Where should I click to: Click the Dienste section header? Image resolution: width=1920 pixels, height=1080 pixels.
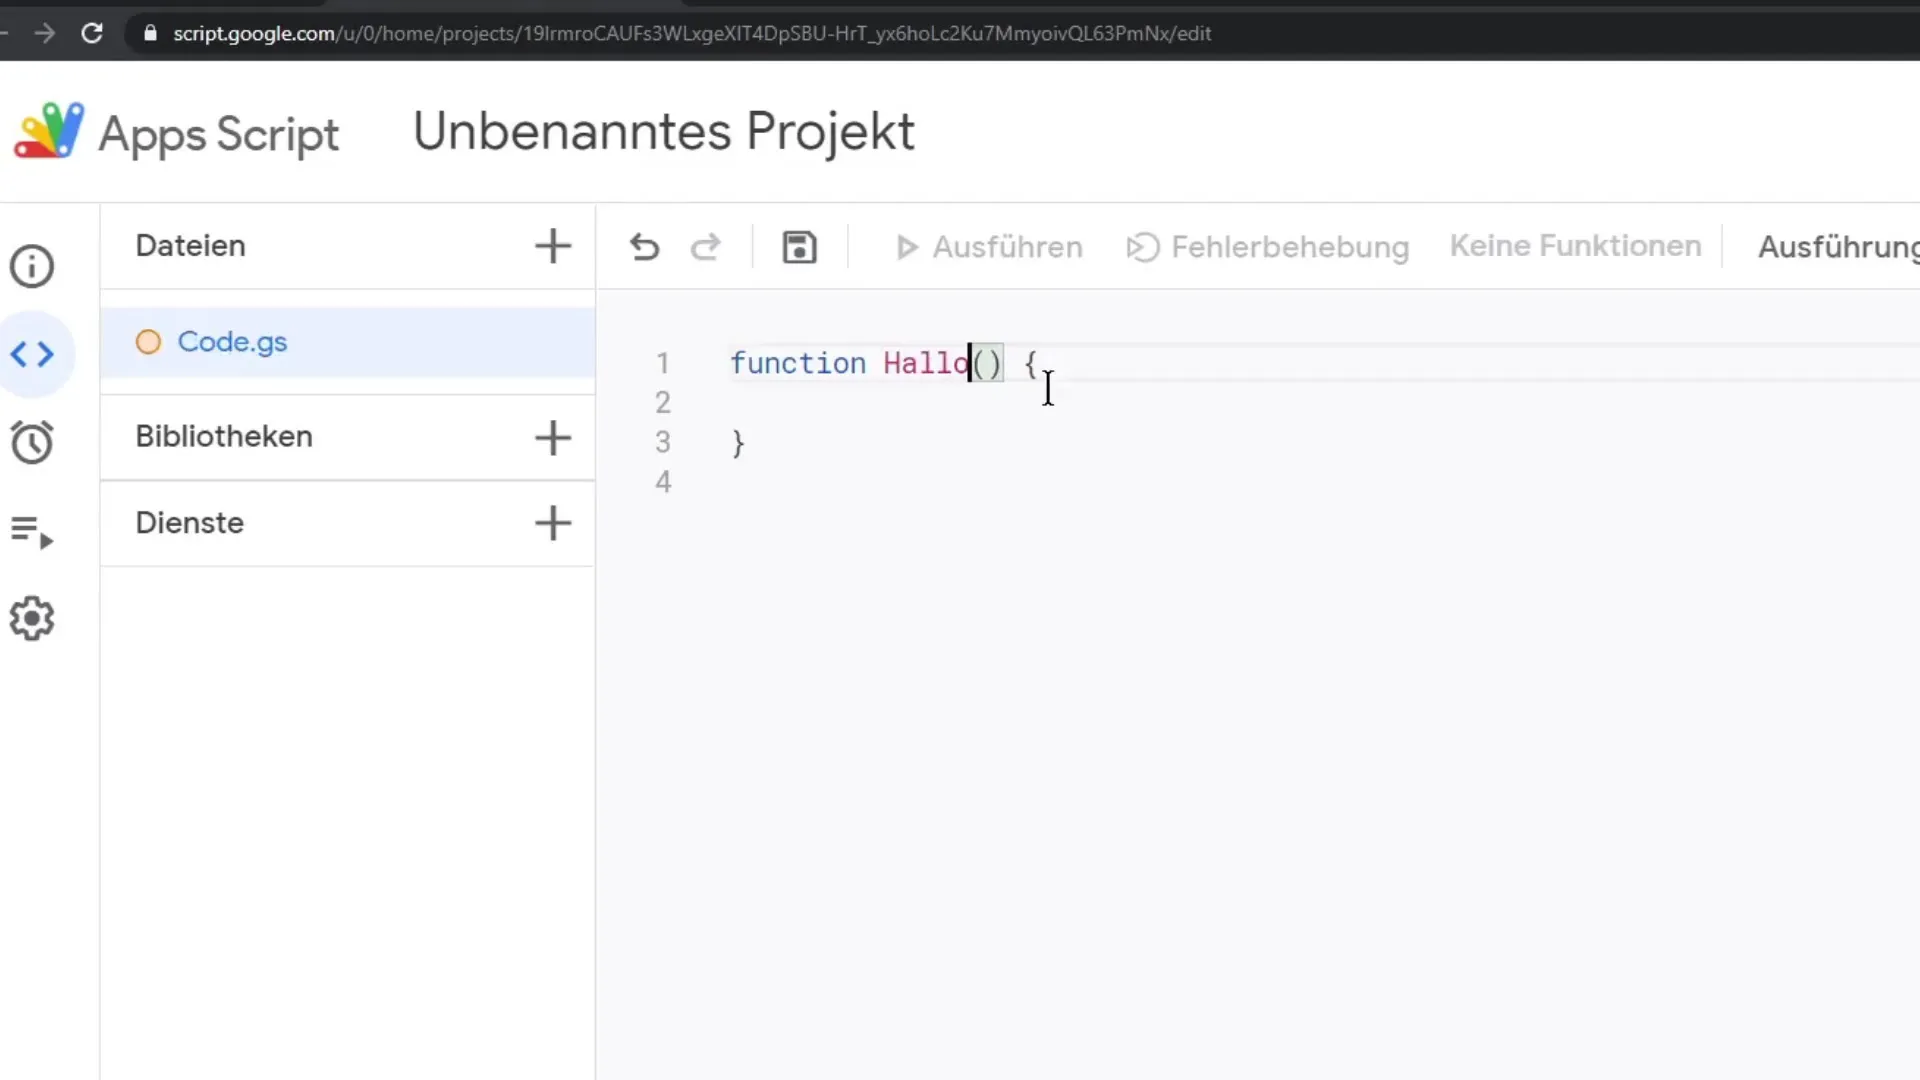189,523
